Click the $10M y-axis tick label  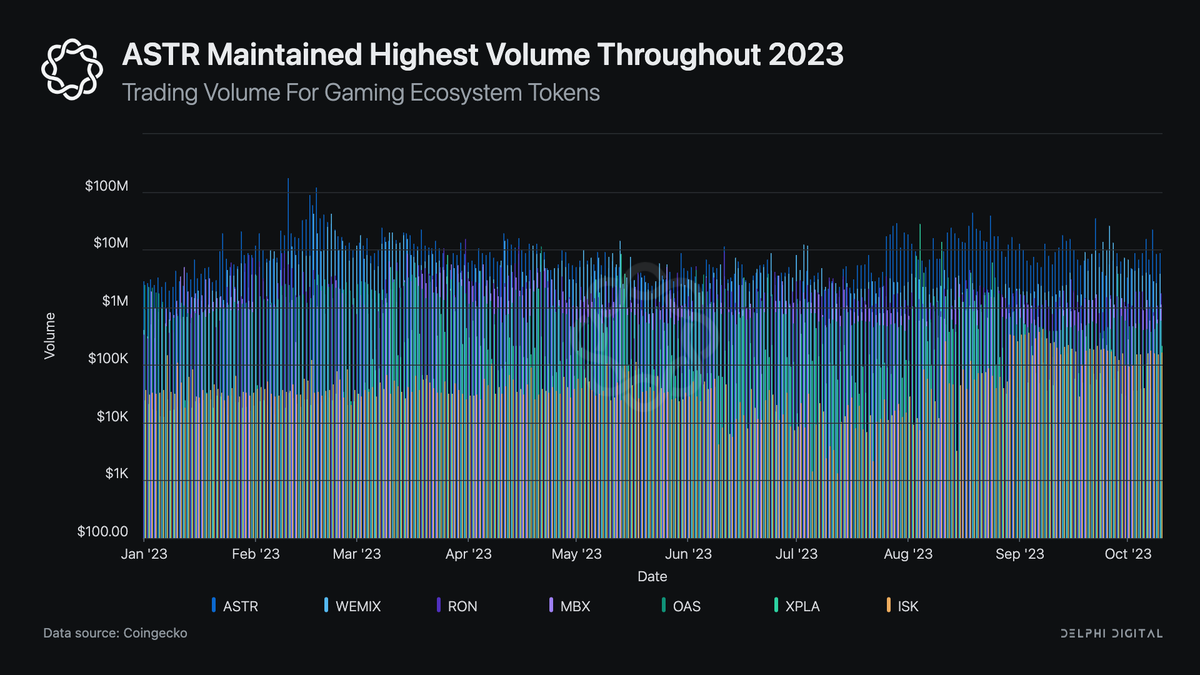click(110, 244)
